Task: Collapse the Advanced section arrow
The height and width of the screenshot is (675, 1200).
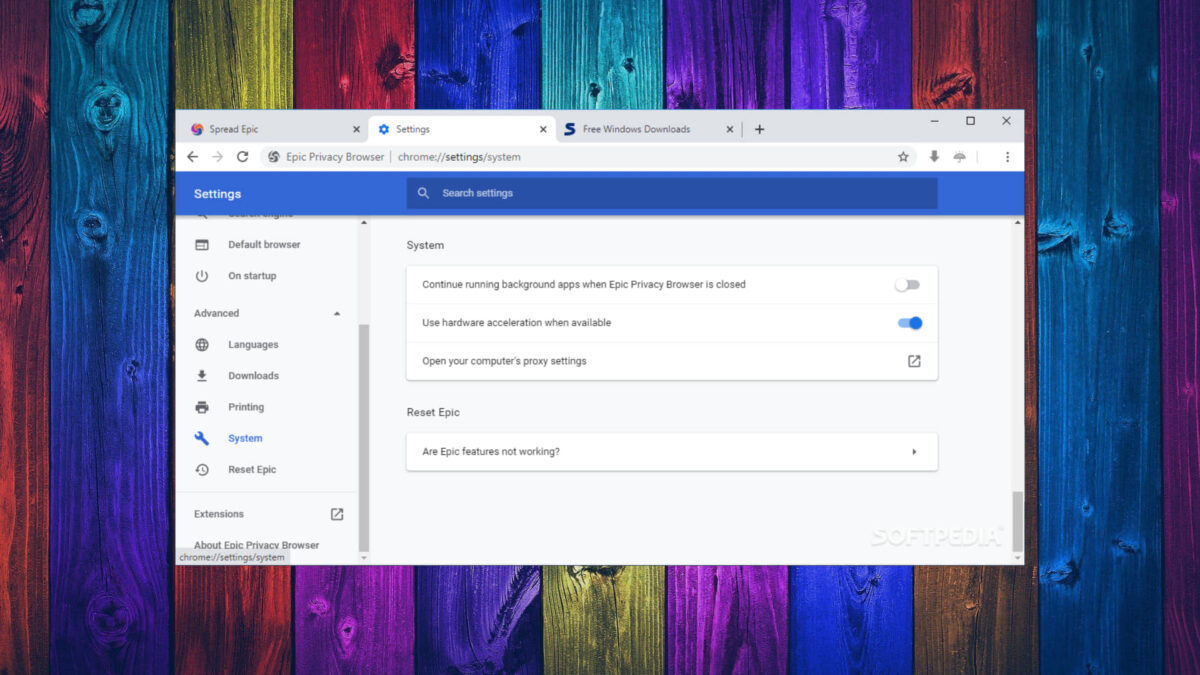Action: point(337,314)
